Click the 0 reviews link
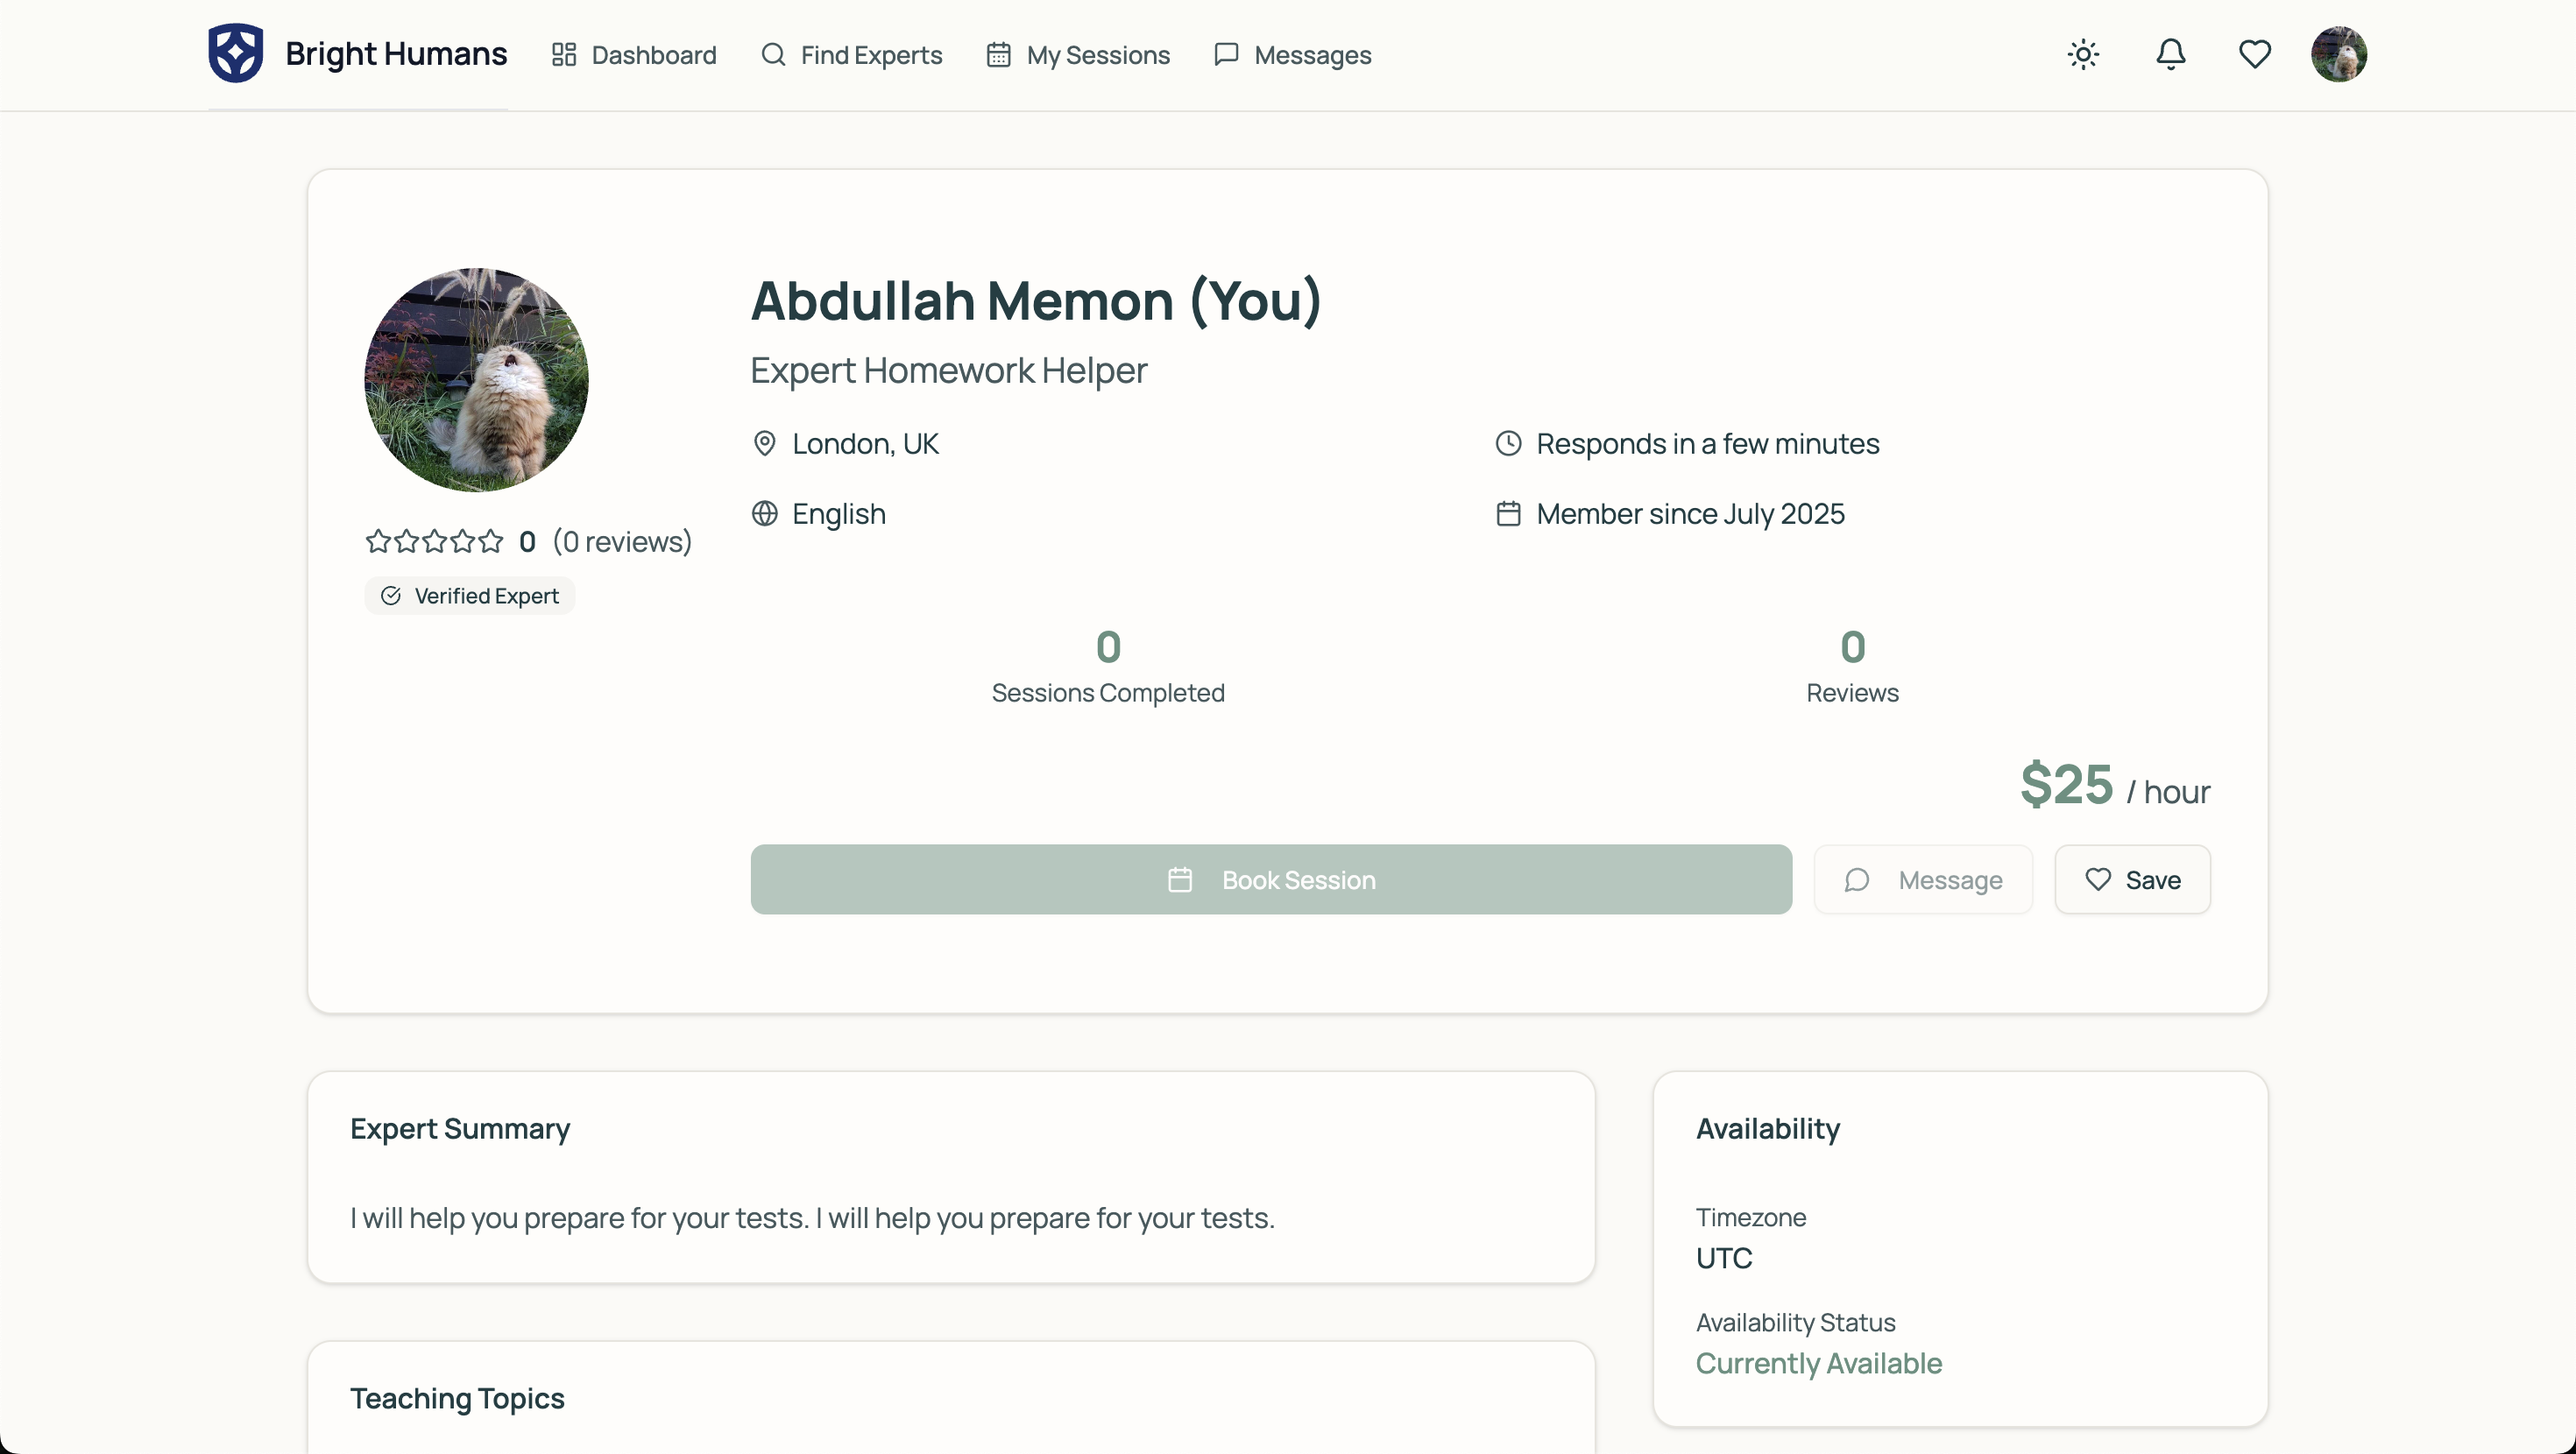The image size is (2576, 1454). (622, 541)
